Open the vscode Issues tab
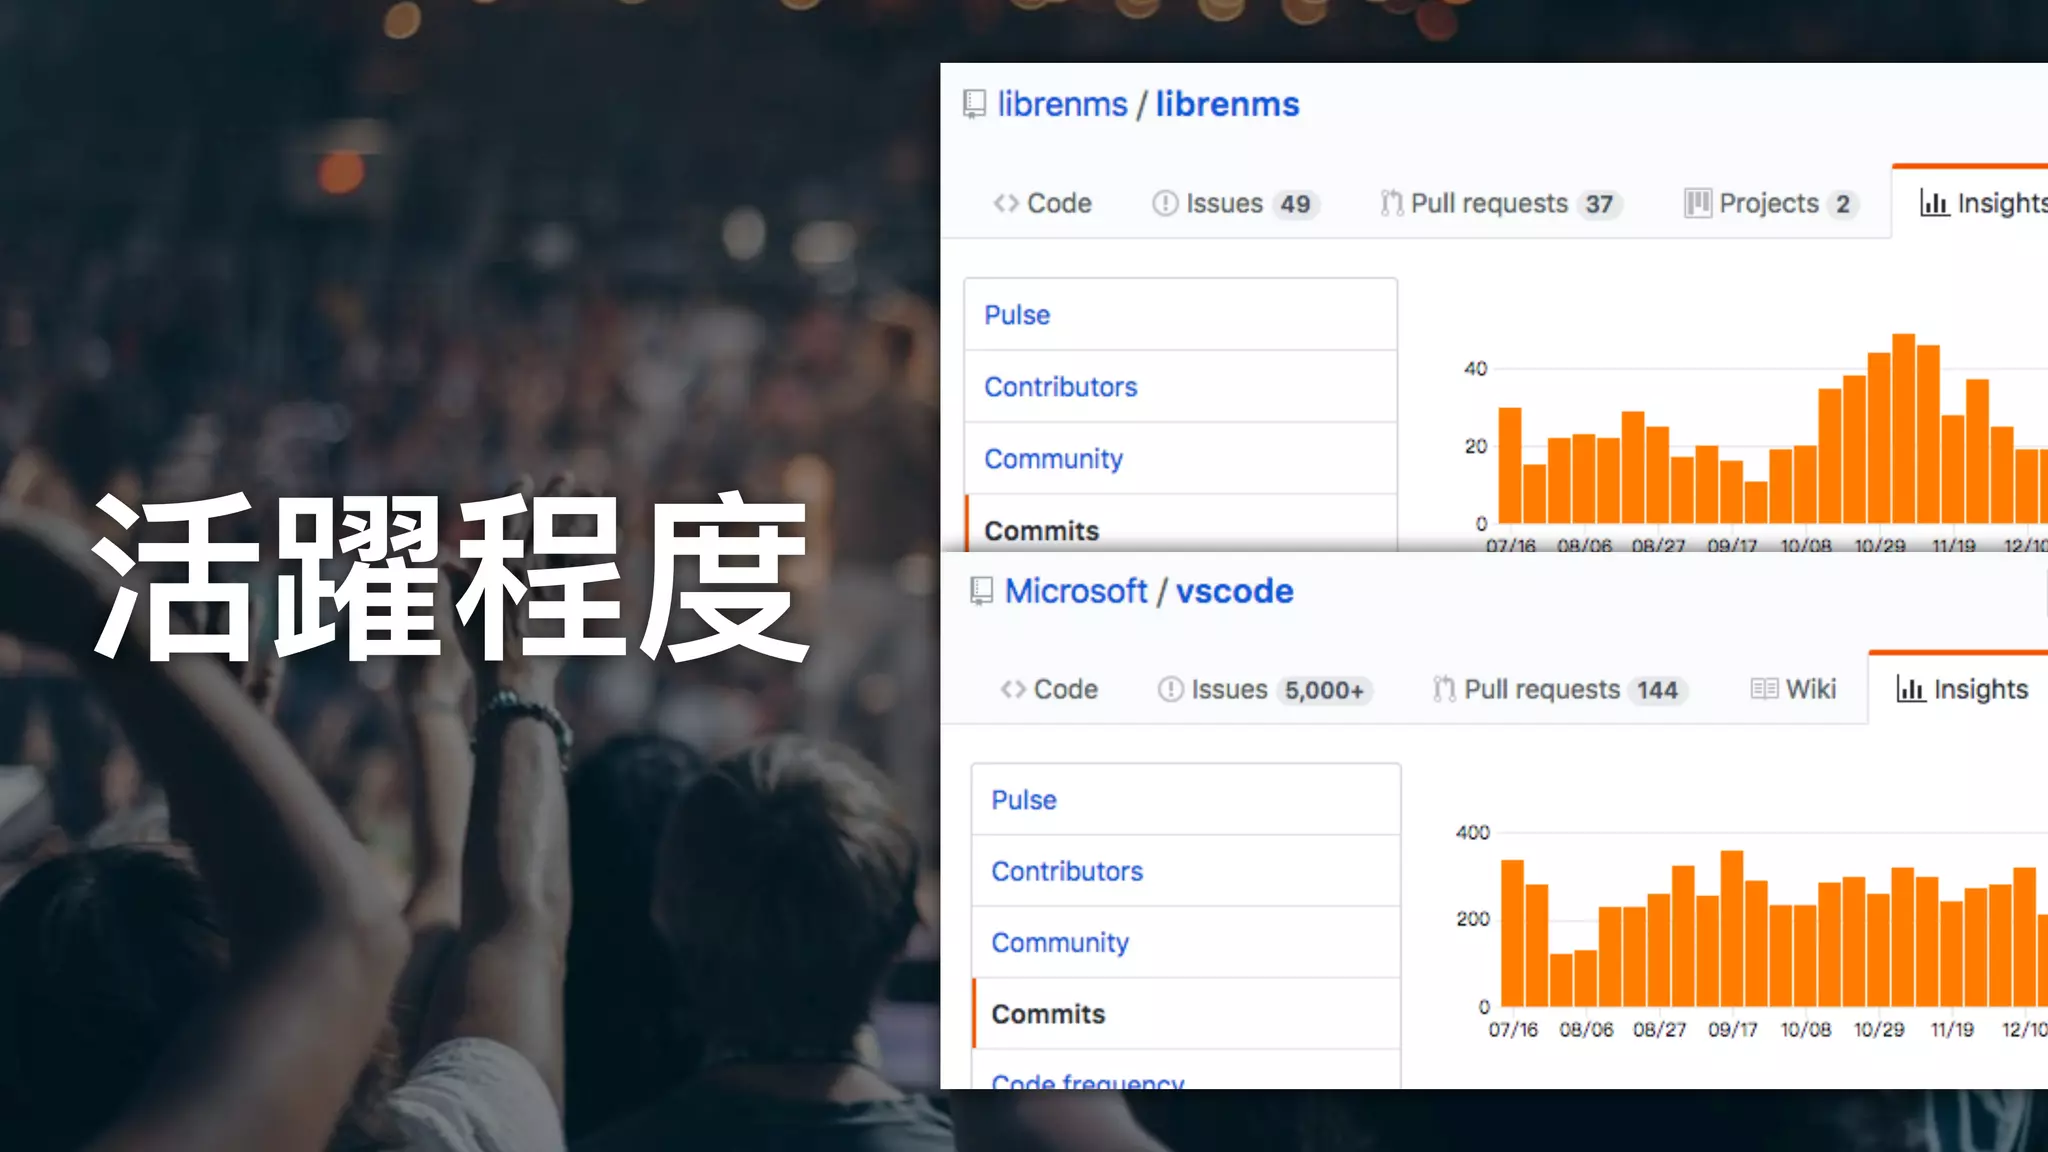The image size is (2048, 1152). pyautogui.click(x=1265, y=689)
